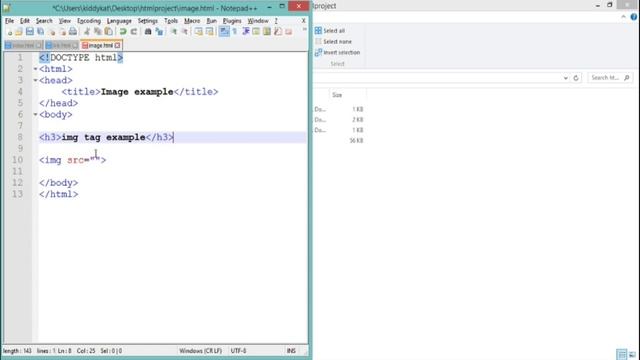Image resolution: width=640 pixels, height=360 pixels.
Task: Click the UTF-8 encoding status bar entry
Action: (238, 351)
